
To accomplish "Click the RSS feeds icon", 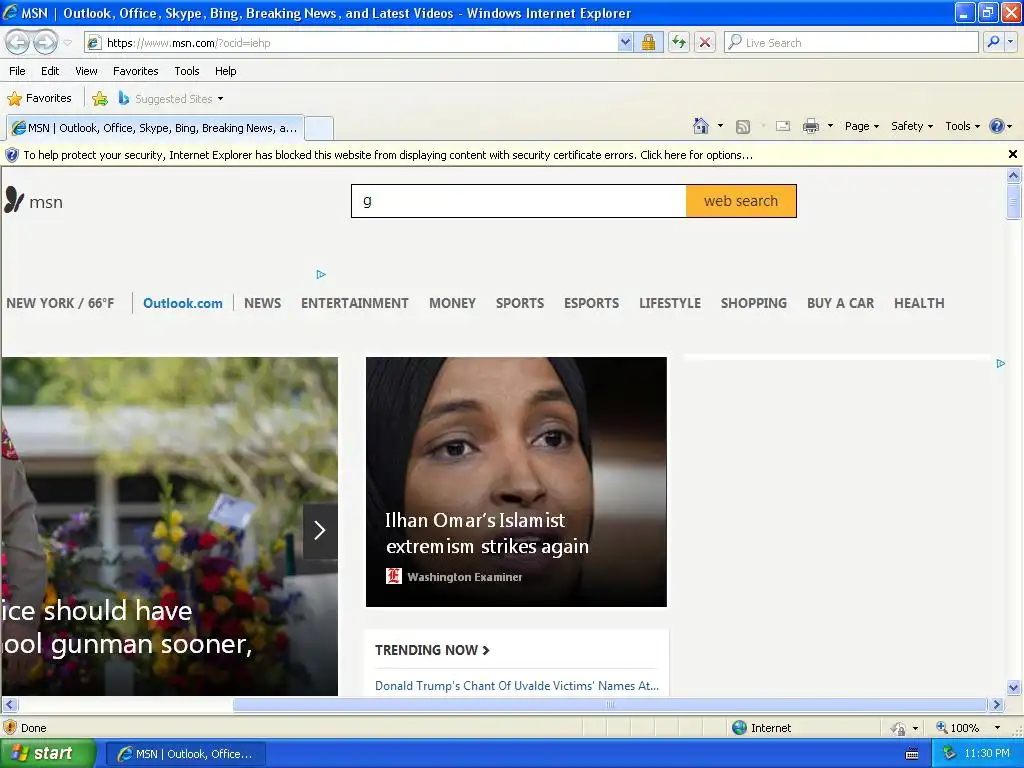I will 743,127.
